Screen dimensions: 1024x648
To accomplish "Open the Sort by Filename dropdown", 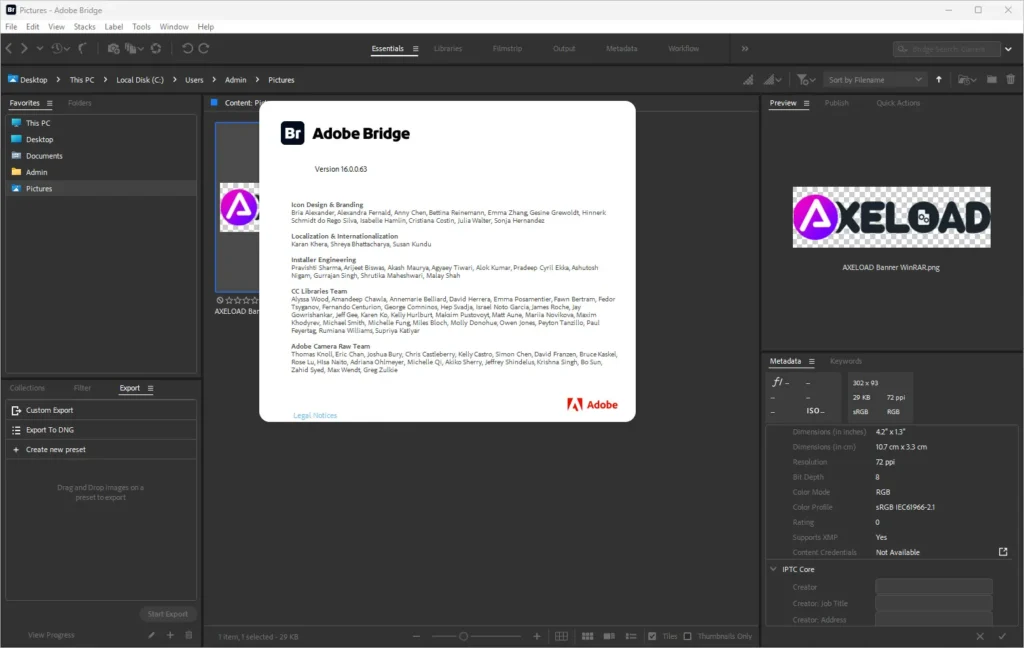I will click(x=873, y=79).
